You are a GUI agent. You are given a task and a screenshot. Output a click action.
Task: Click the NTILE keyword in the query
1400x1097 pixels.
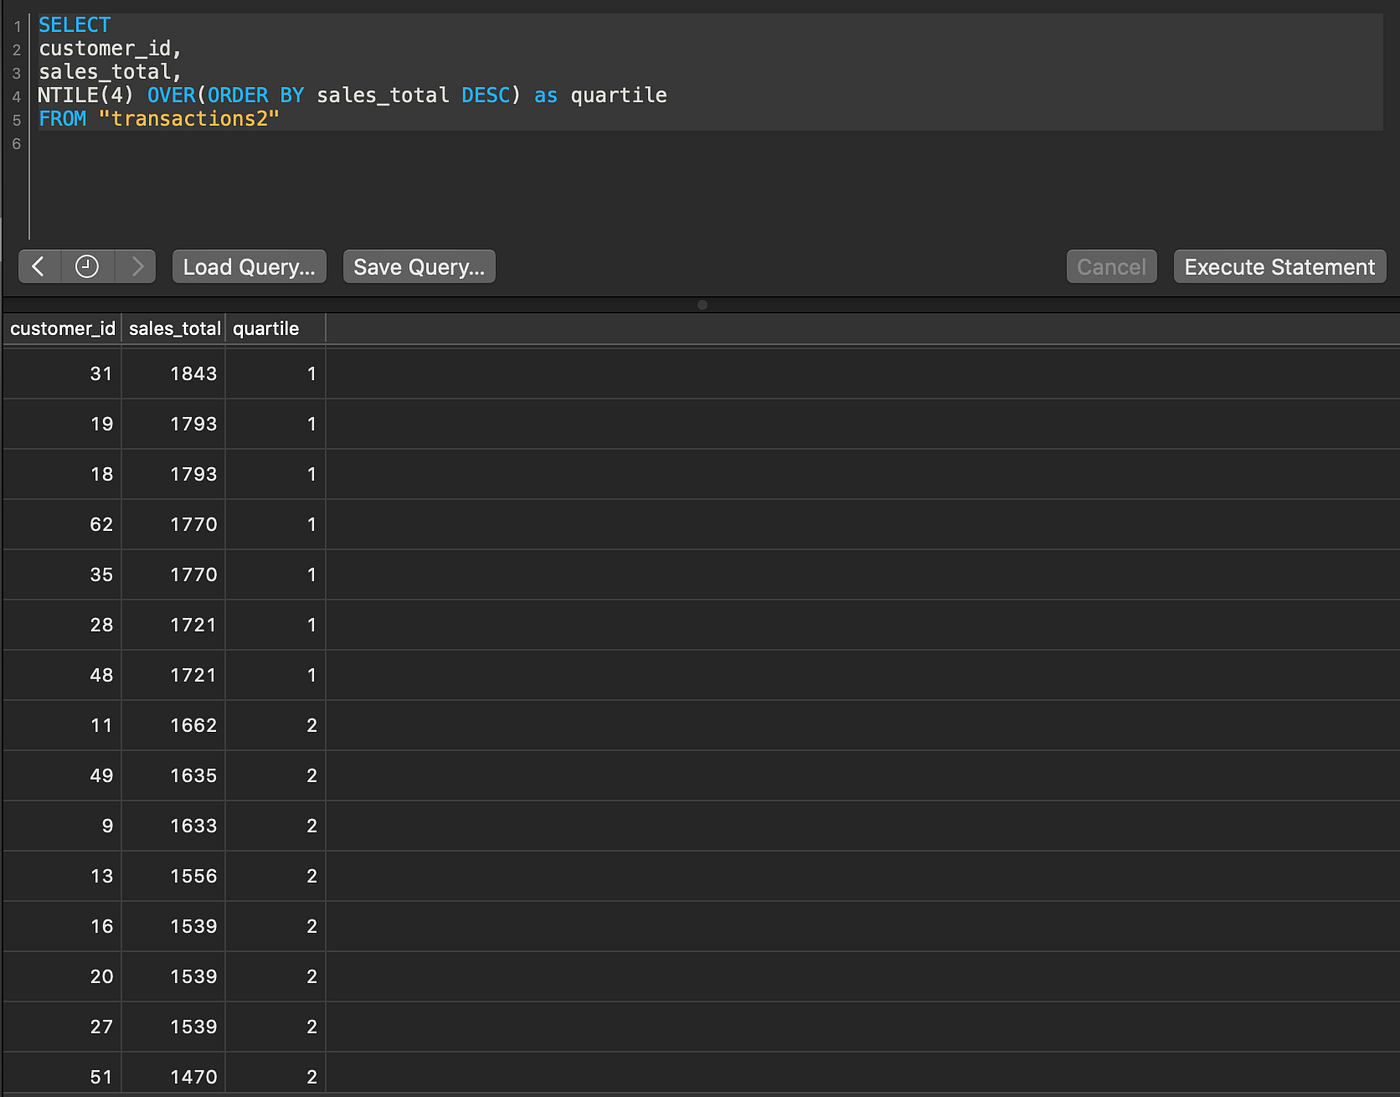click(x=66, y=95)
